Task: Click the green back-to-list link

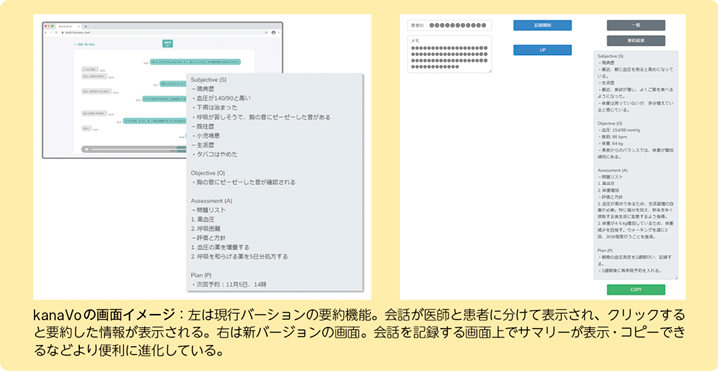Action: (85, 44)
